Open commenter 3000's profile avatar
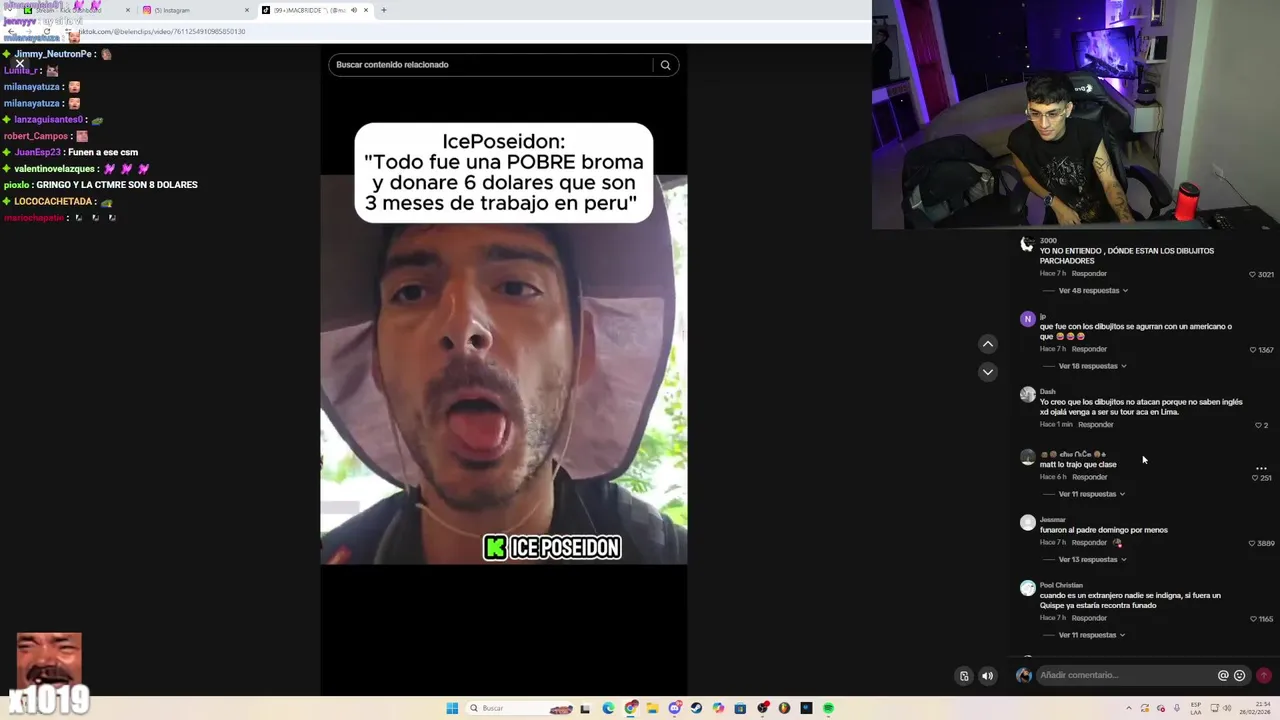Viewport: 1280px width, 720px height. [x=1027, y=244]
